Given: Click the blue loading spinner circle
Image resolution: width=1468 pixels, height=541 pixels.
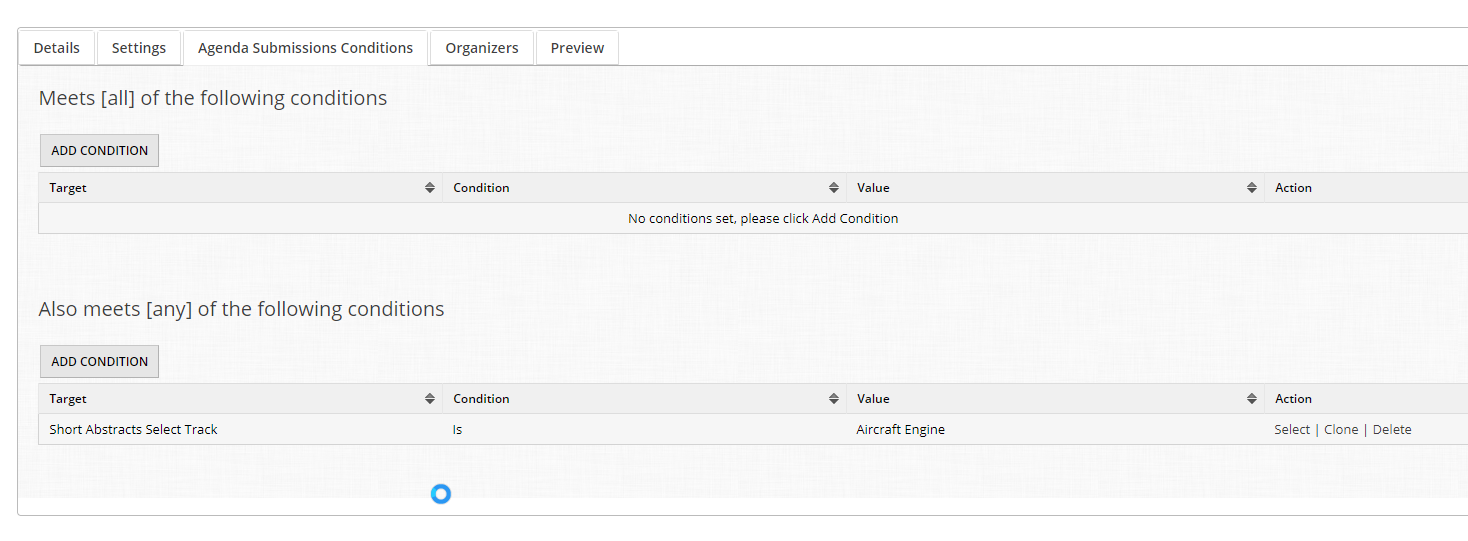Looking at the screenshot, I should pyautogui.click(x=441, y=494).
